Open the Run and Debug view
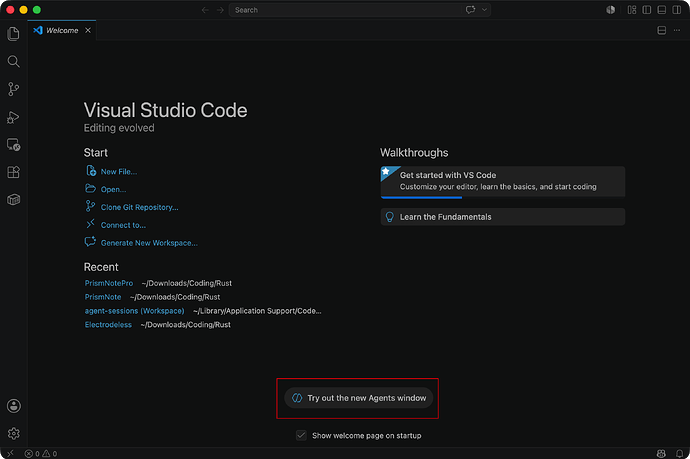This screenshot has height=459, width=690. pos(14,118)
